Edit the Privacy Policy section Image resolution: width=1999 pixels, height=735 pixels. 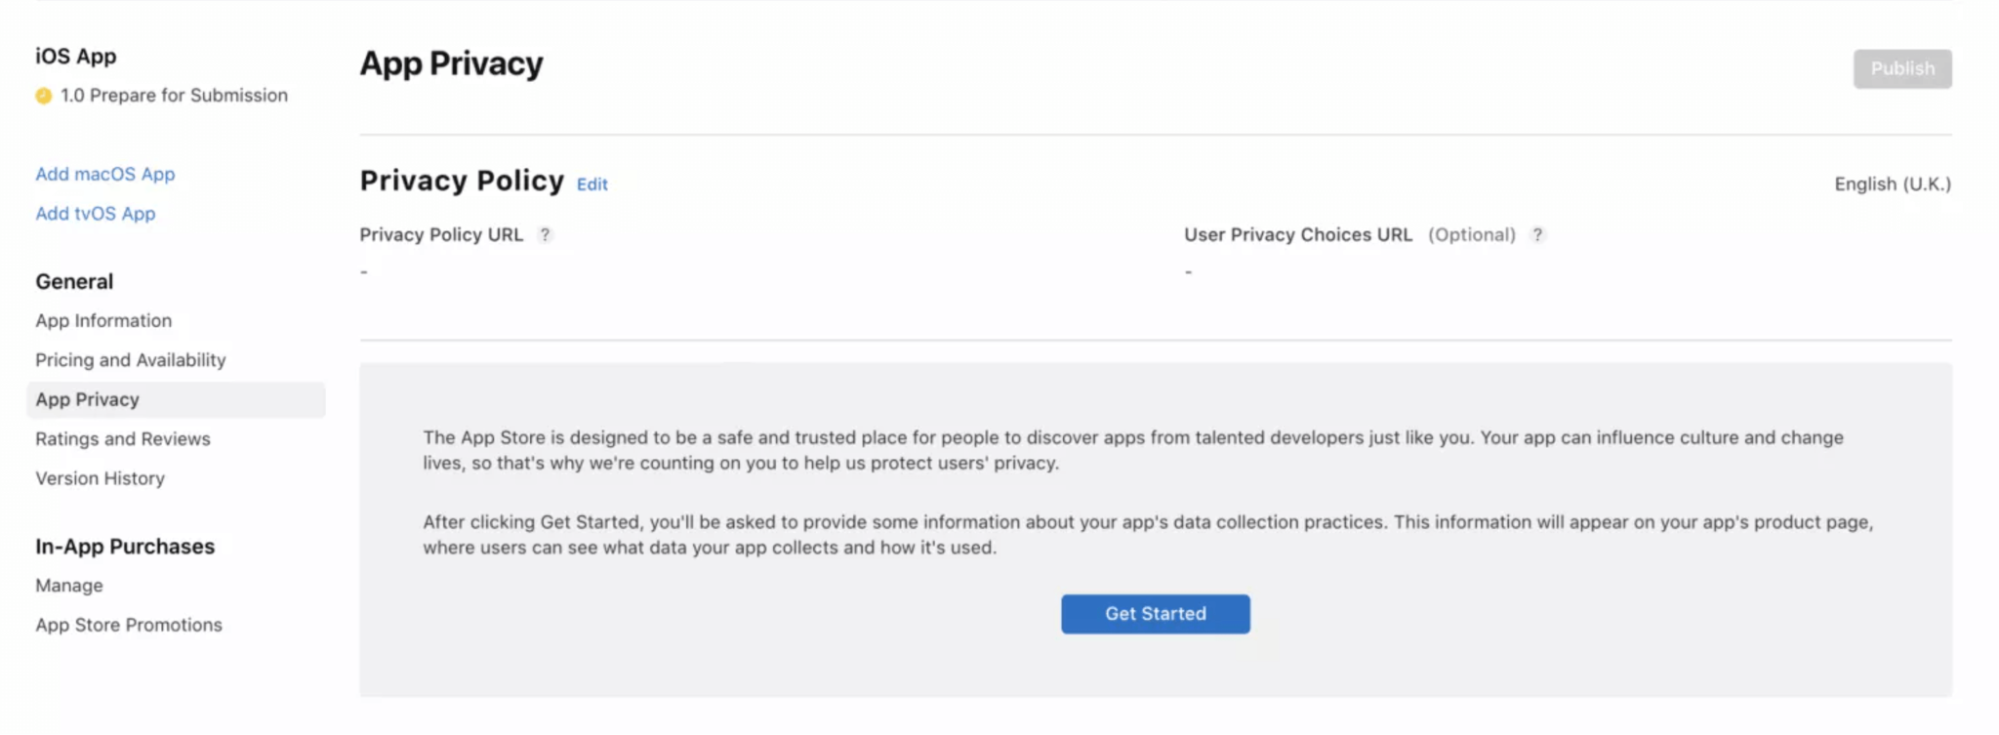coord(592,185)
